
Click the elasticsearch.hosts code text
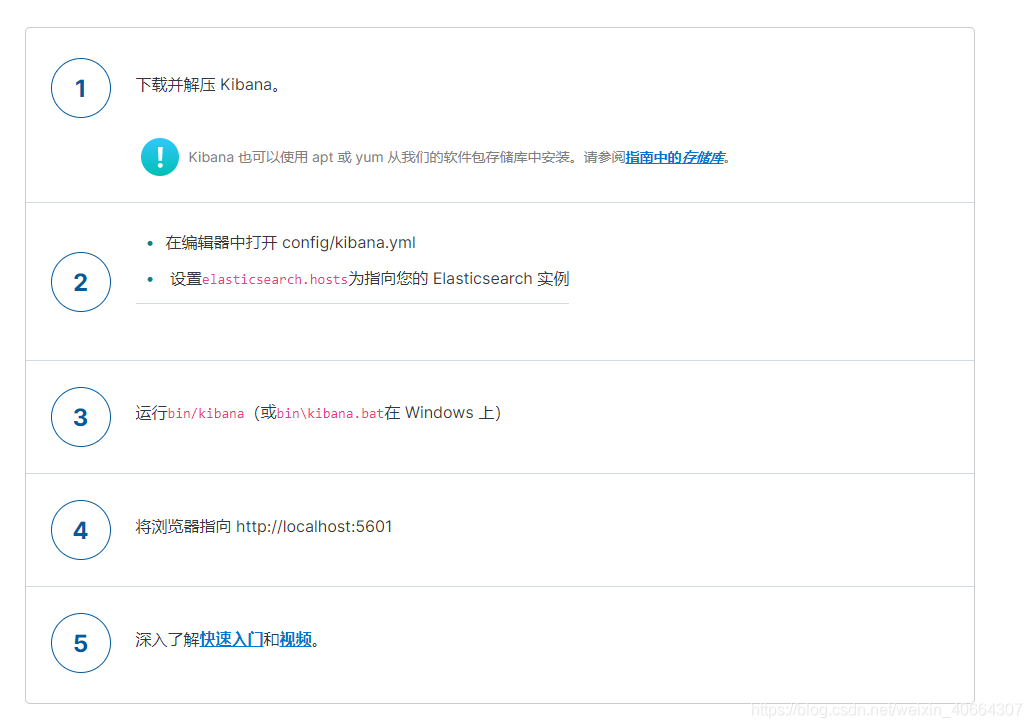[x=274, y=280]
